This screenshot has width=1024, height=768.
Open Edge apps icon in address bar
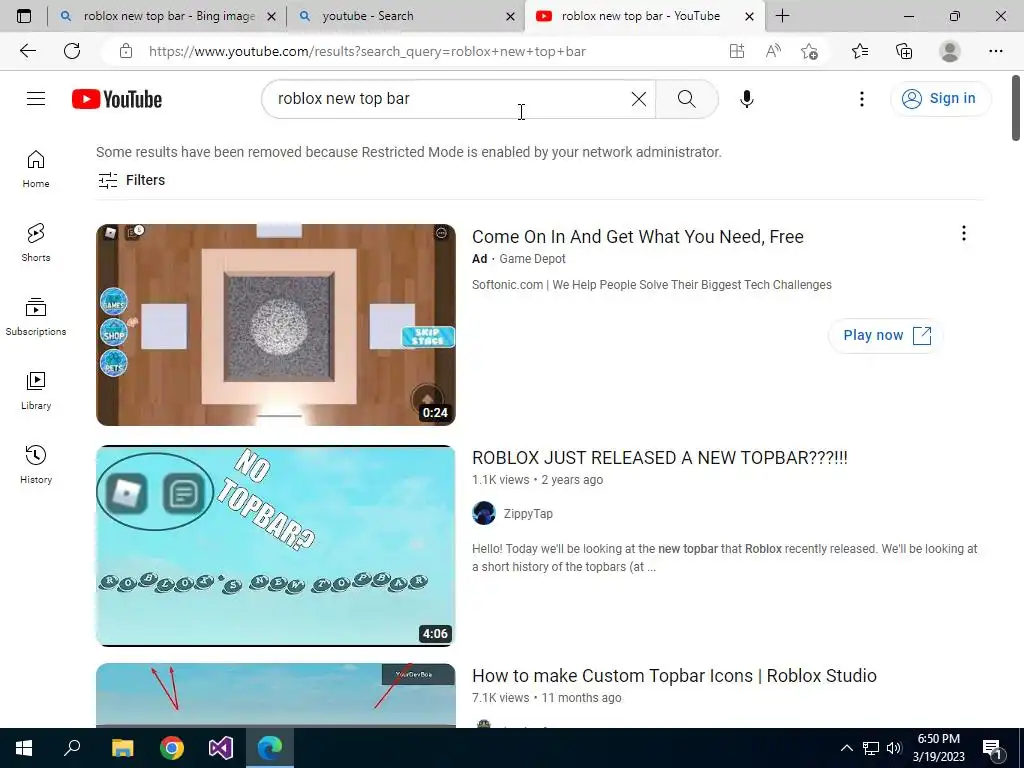click(x=737, y=51)
